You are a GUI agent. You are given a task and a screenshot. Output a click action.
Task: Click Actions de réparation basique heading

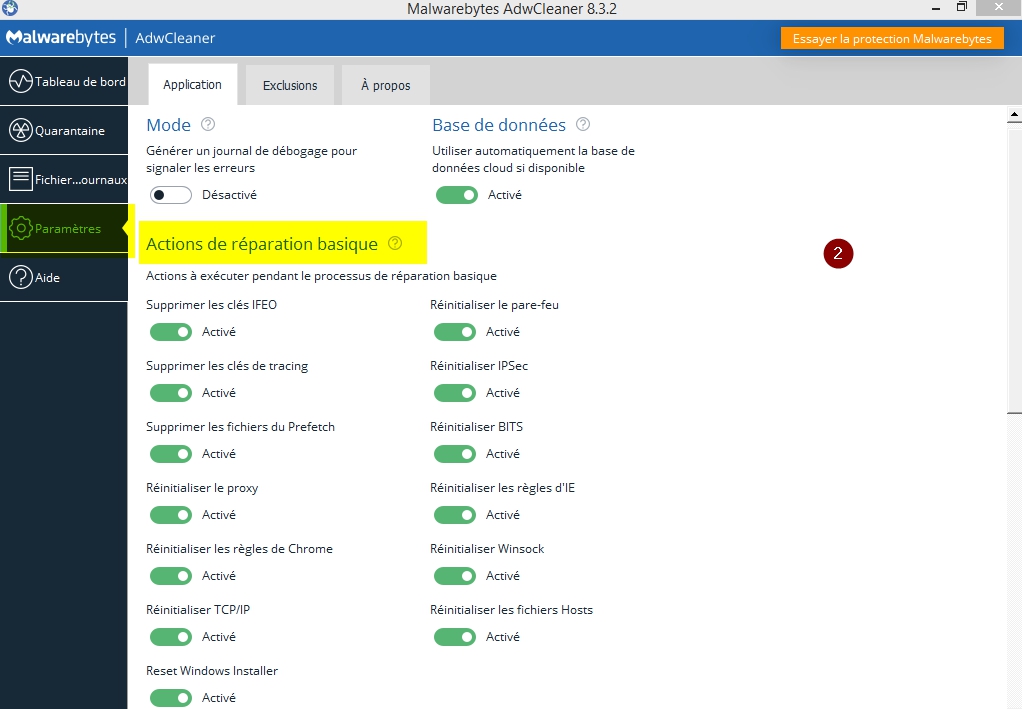[262, 244]
